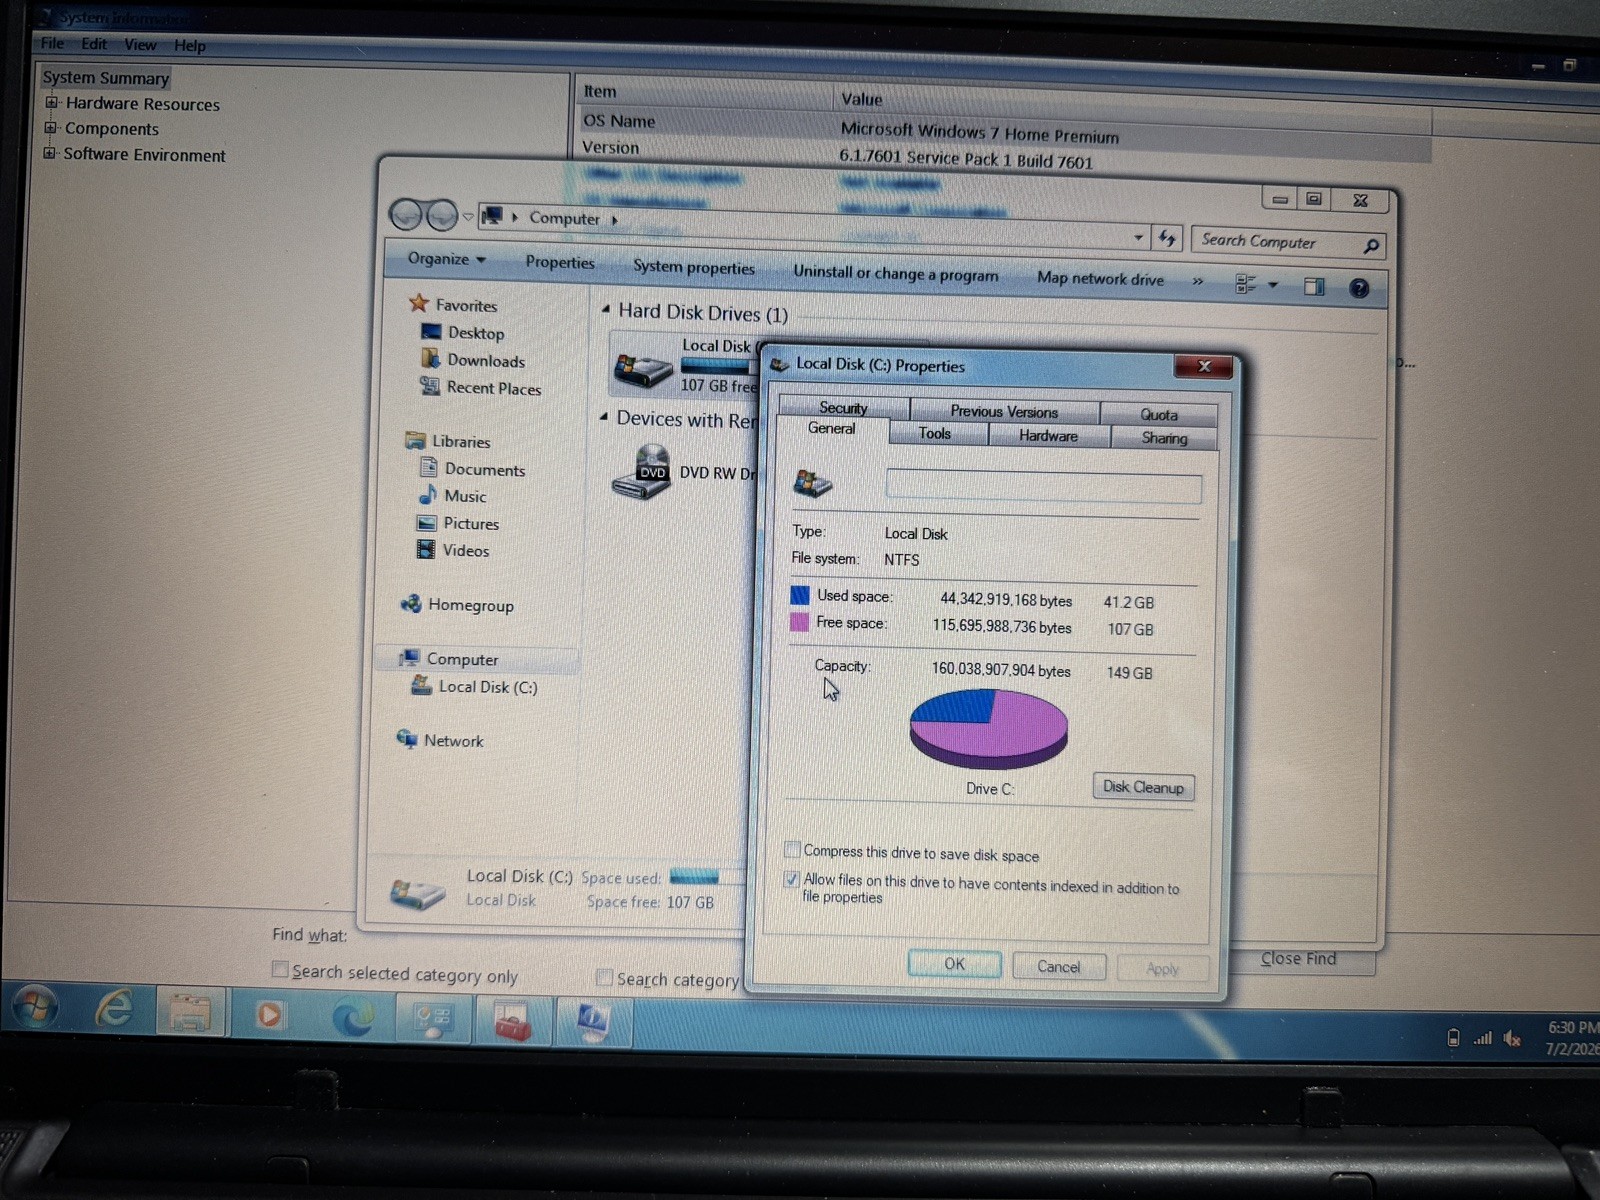Collapse Devices with Removable Storage group
Image resolution: width=1600 pixels, height=1200 pixels.
603,417
